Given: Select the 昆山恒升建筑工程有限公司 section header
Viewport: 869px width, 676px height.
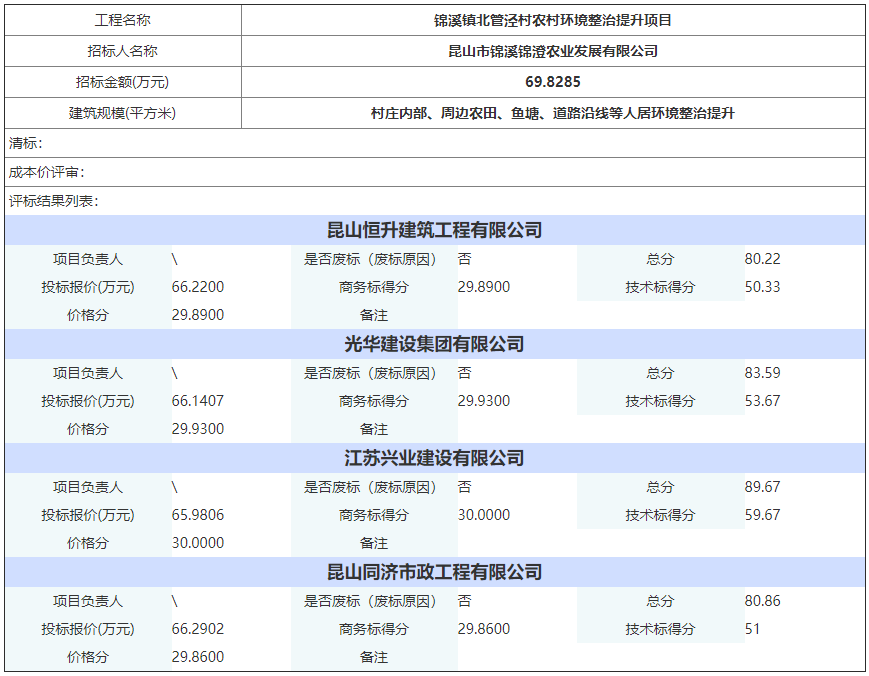Looking at the screenshot, I should (435, 230).
